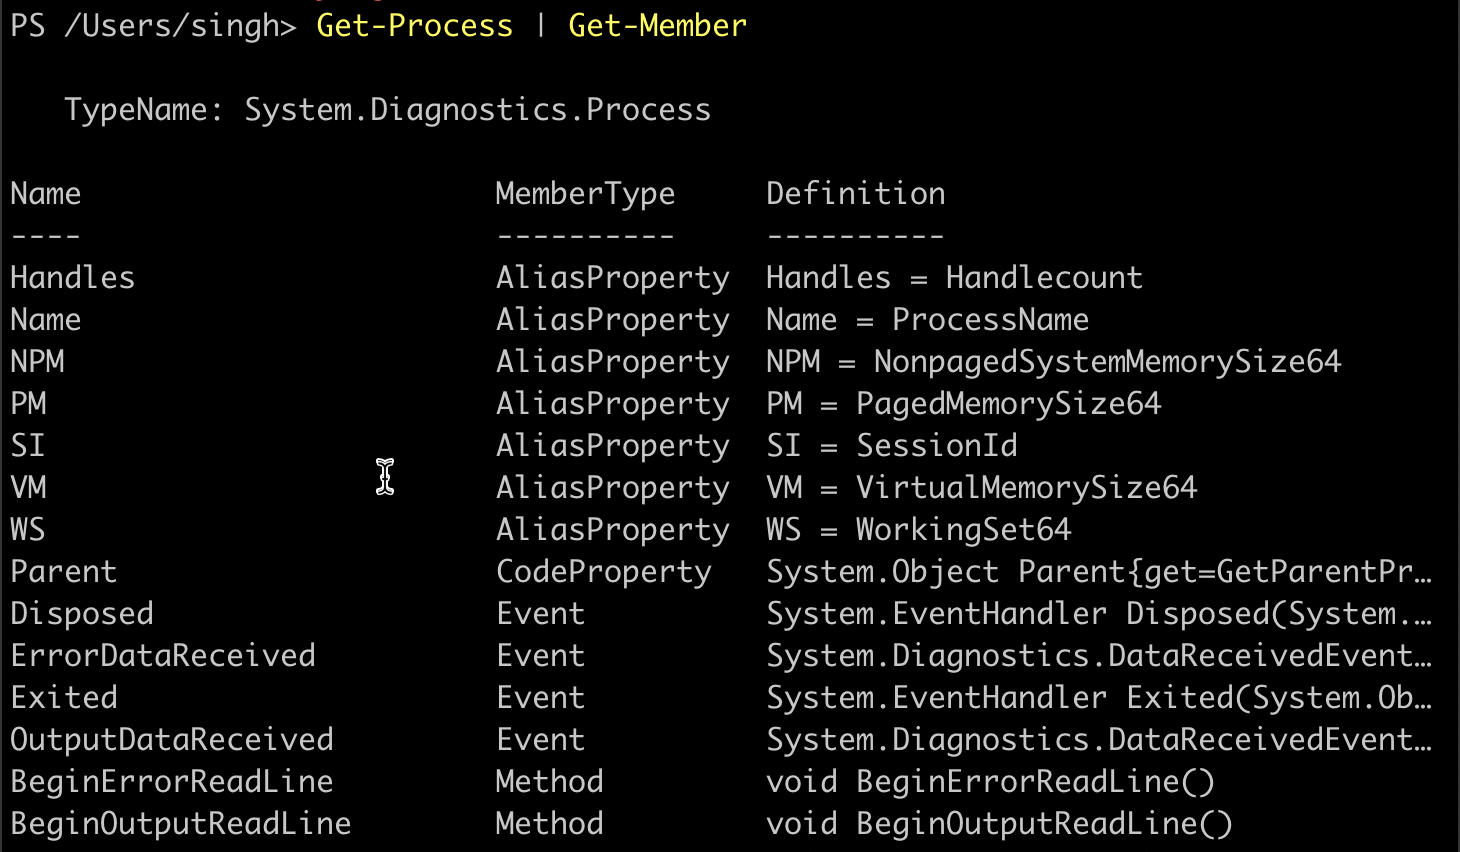
Task: Click the PagedMemorySize64 definition text
Action: click(1008, 404)
